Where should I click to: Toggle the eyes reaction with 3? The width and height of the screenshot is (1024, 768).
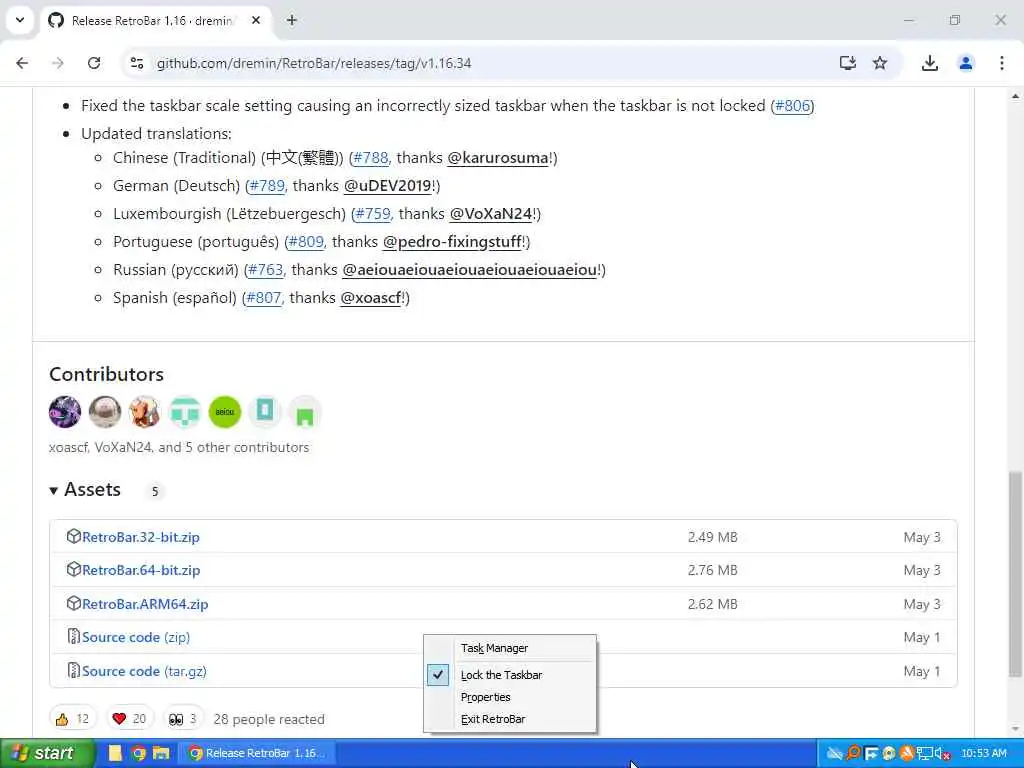183,719
